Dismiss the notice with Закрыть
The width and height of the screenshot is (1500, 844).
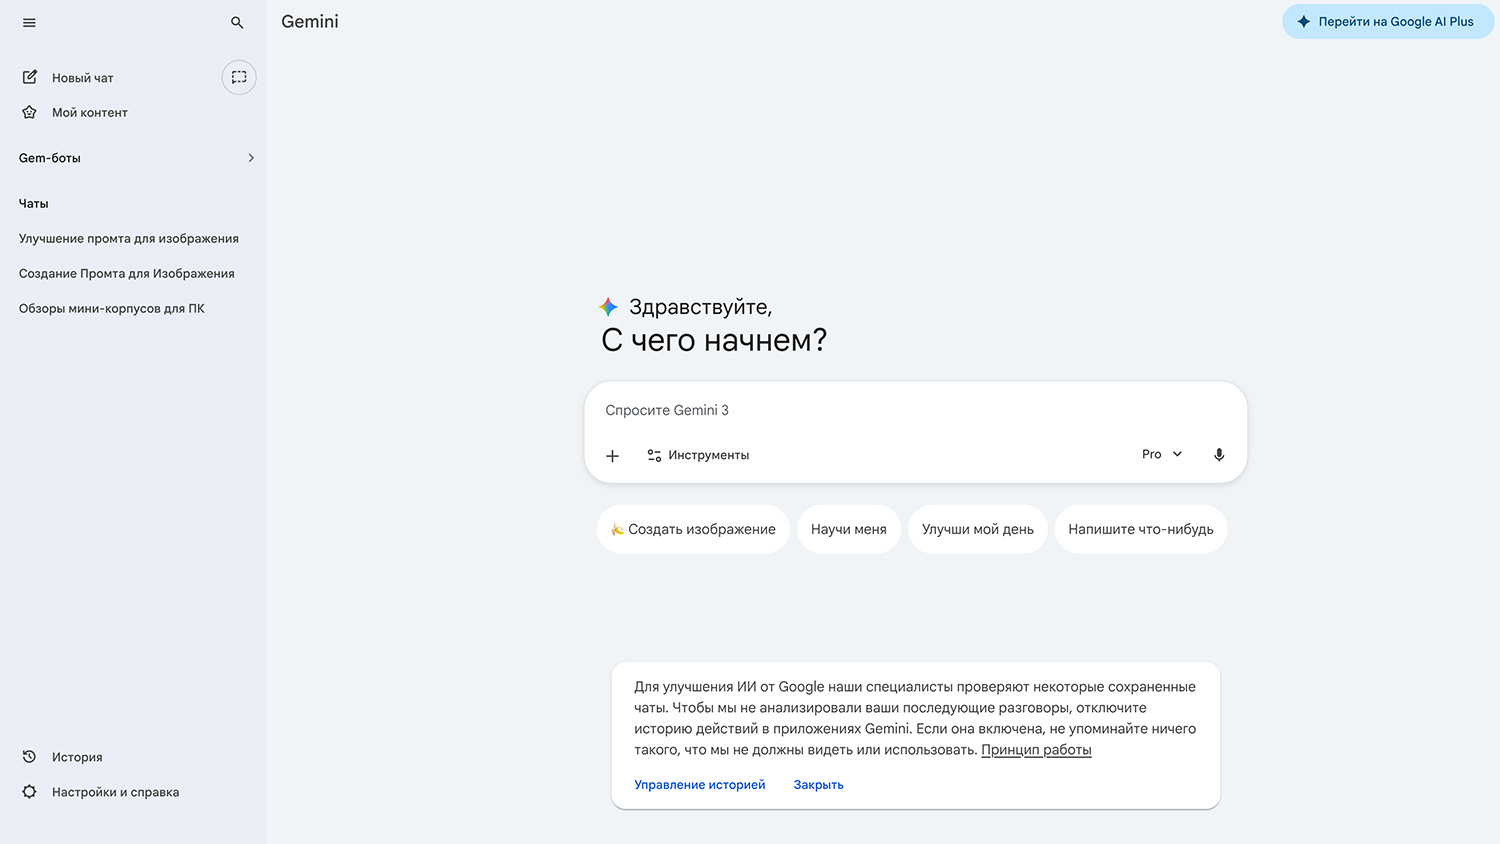[818, 785]
